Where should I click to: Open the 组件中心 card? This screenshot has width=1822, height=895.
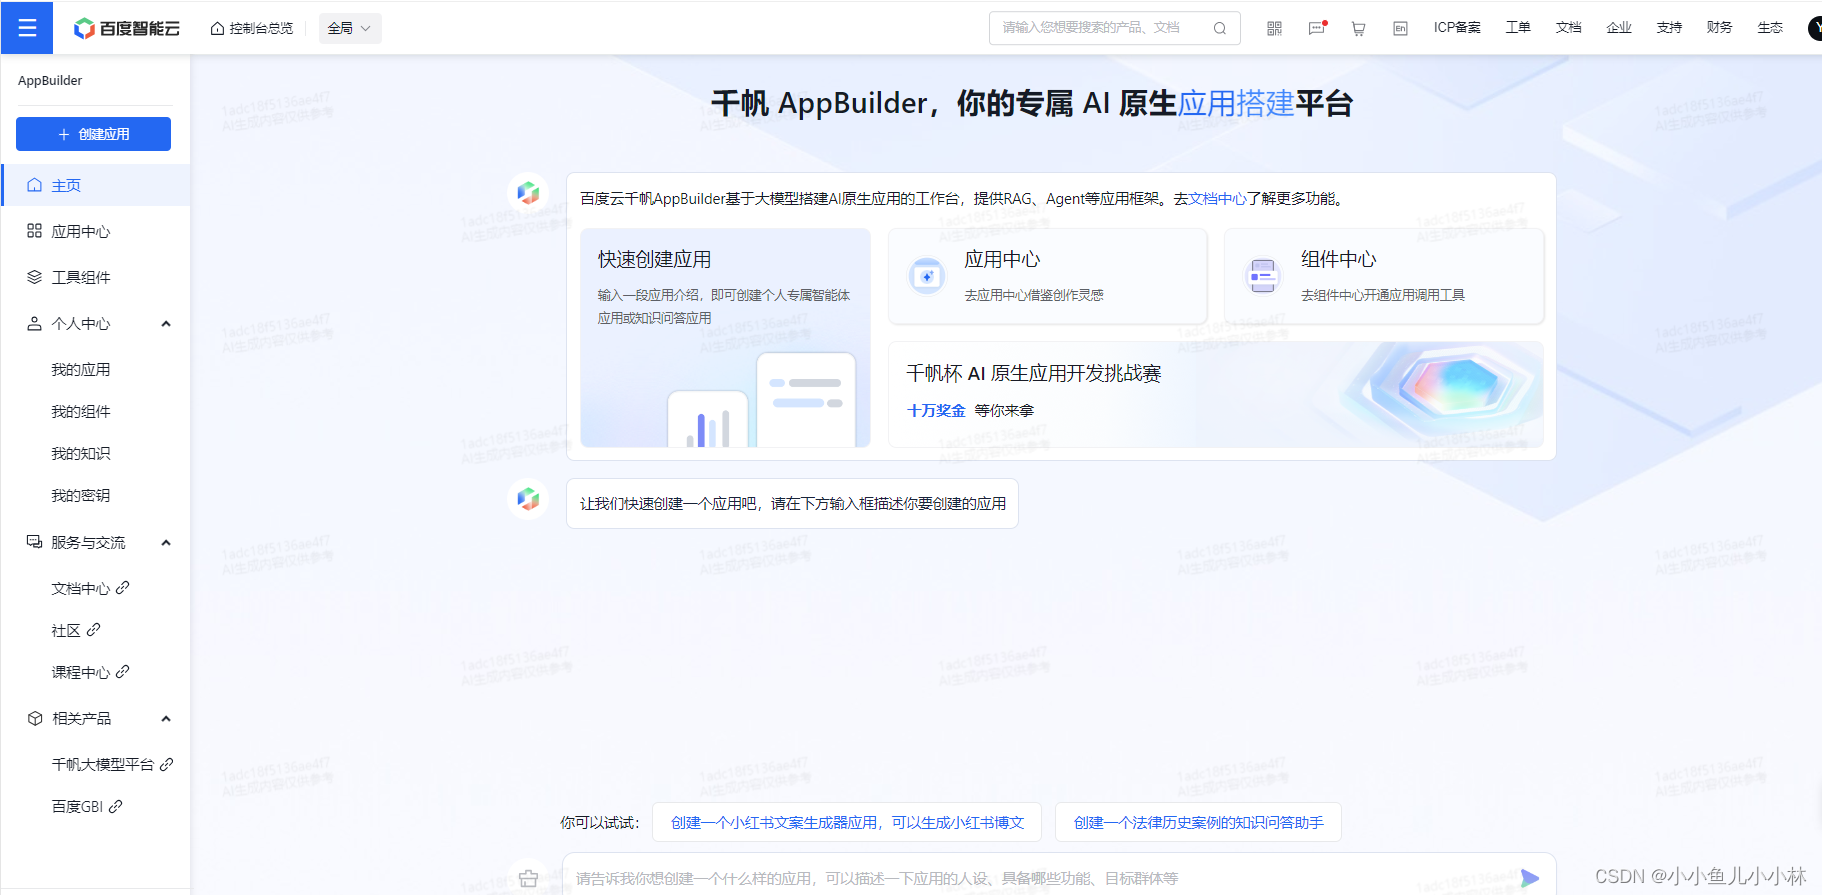point(1384,276)
